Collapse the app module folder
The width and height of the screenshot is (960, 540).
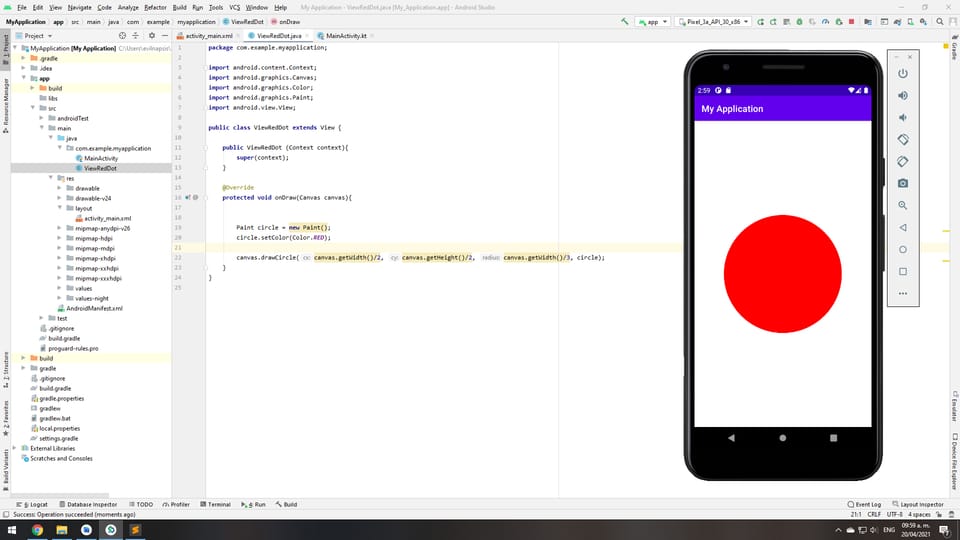click(24, 78)
